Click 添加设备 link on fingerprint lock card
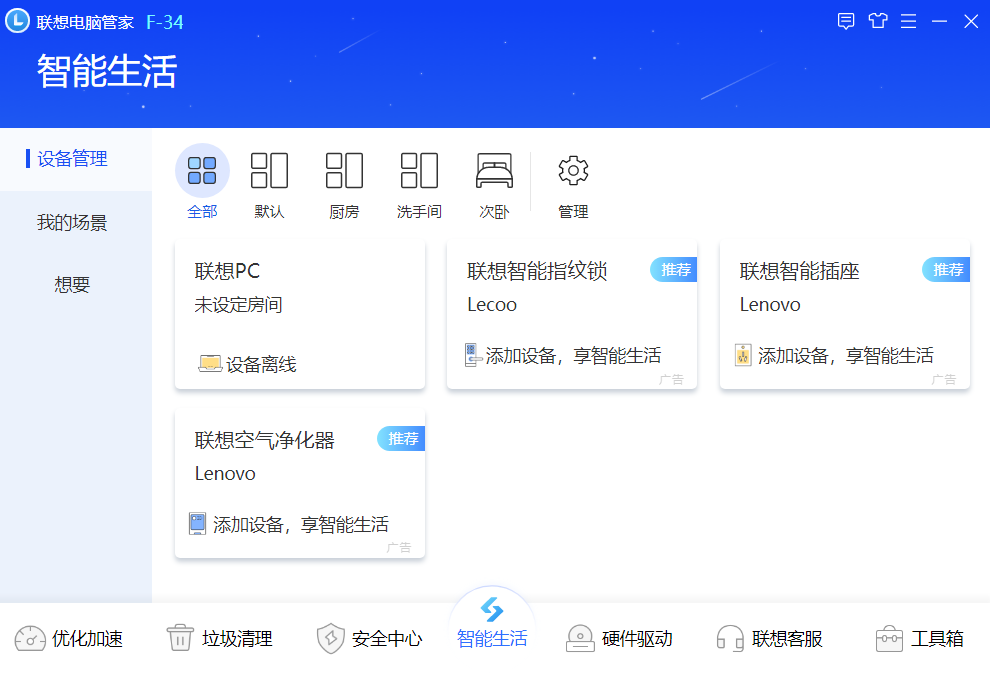Screen dimensions: 990x673 click(574, 355)
